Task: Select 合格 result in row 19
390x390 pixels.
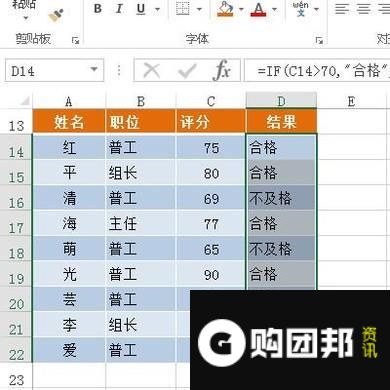Action: (281, 274)
